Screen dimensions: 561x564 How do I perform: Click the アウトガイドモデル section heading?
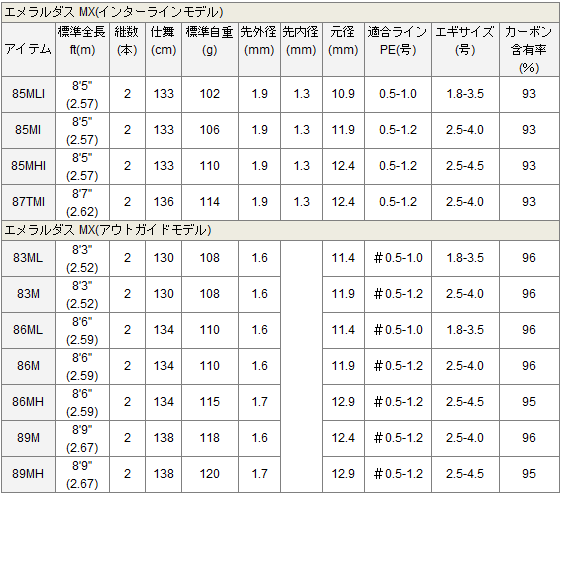click(x=108, y=230)
